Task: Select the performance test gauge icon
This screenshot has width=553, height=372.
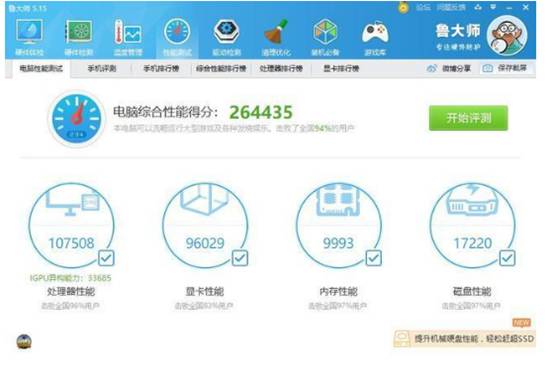Action: click(x=177, y=32)
